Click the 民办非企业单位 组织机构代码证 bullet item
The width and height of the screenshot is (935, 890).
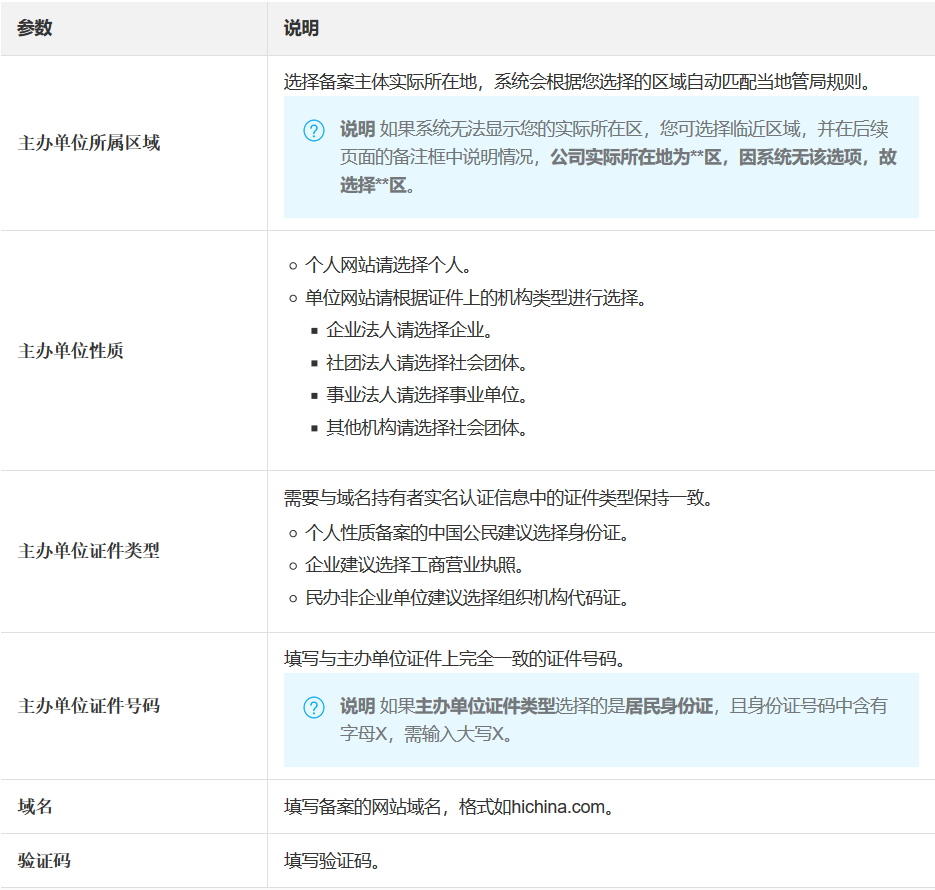pos(466,598)
